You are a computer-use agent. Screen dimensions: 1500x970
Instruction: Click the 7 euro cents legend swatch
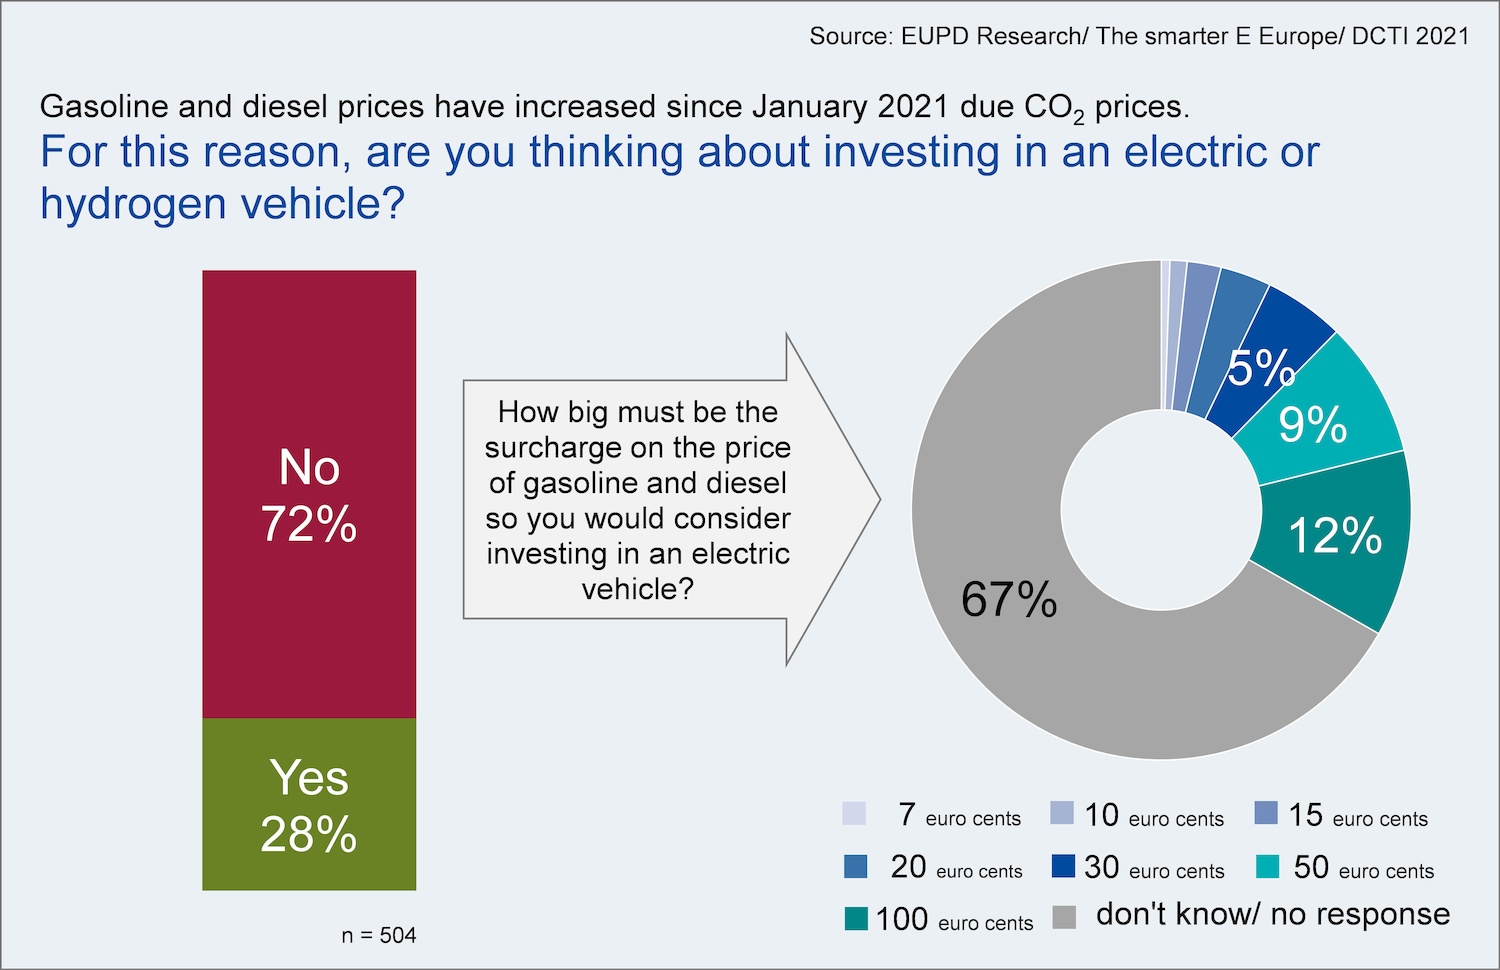pos(854,813)
